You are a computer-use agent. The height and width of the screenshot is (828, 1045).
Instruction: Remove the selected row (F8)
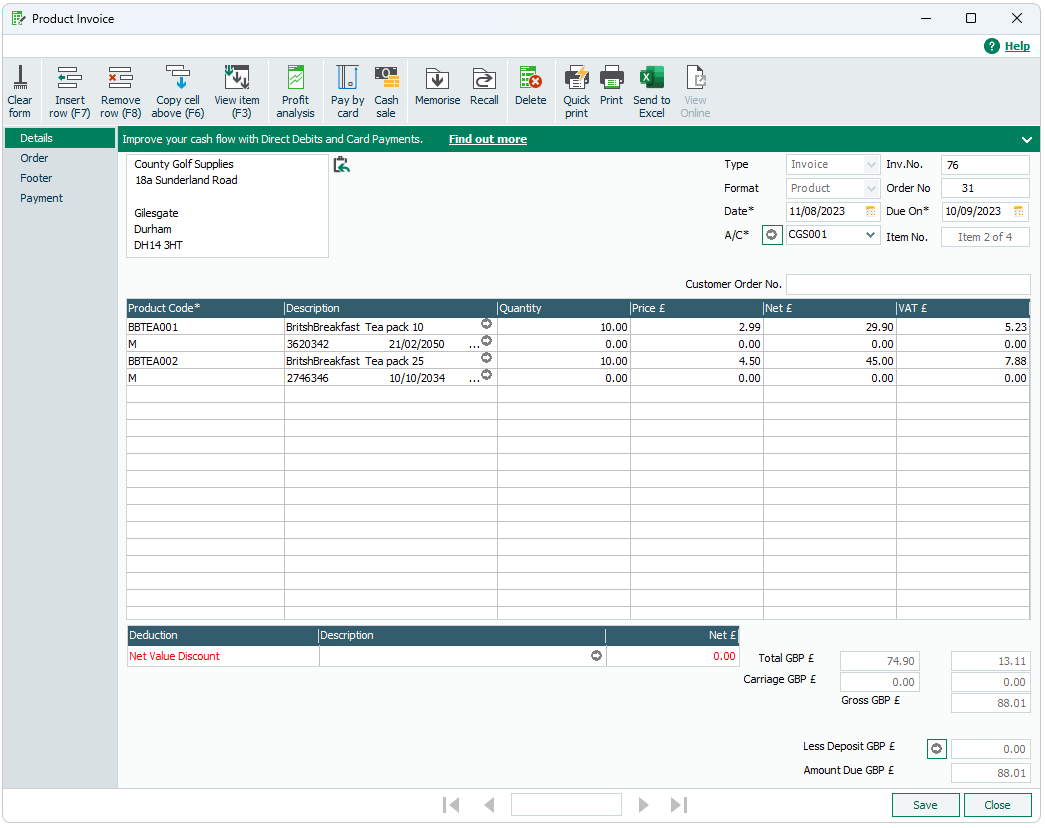pyautogui.click(x=120, y=90)
